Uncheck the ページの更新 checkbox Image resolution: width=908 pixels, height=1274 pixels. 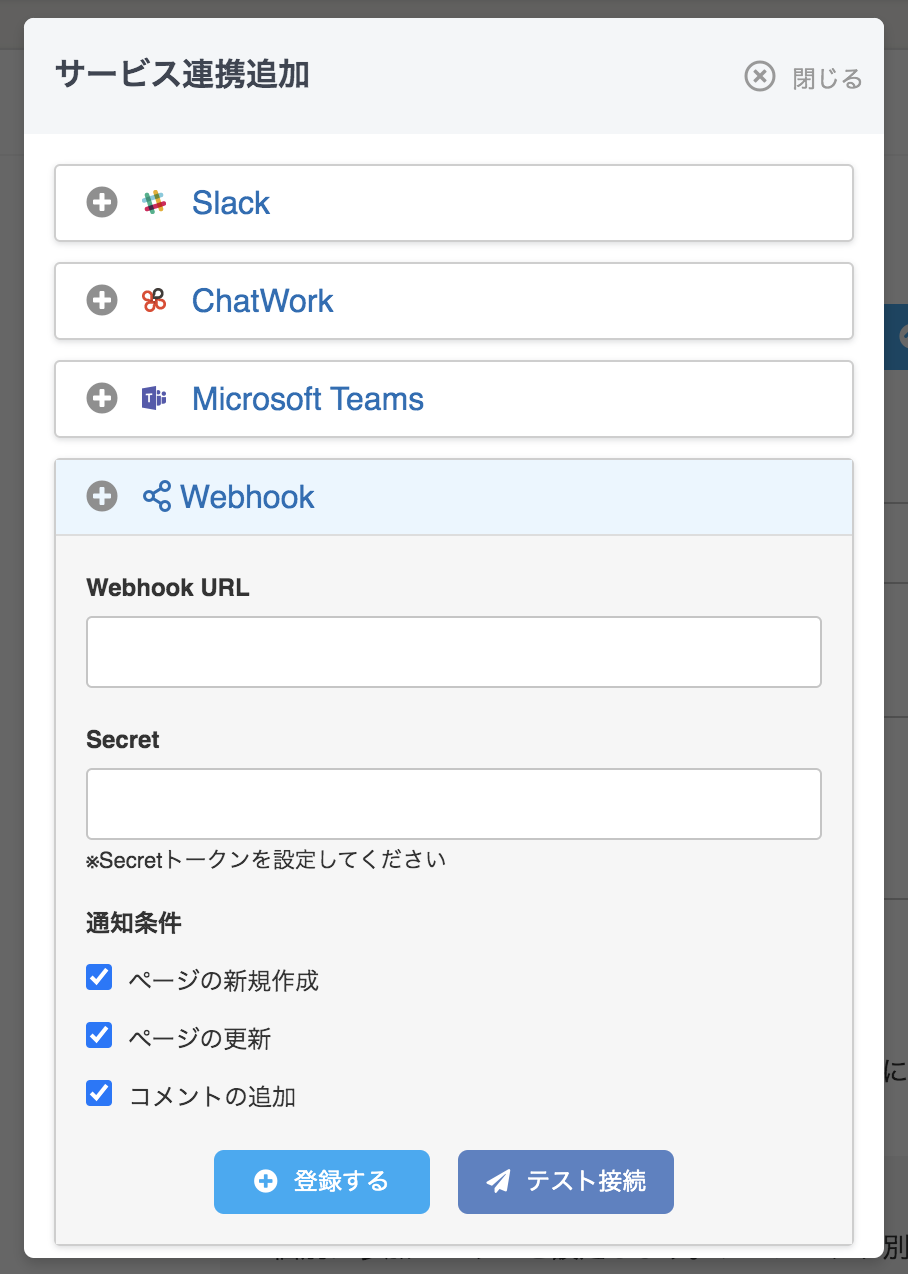[99, 1035]
